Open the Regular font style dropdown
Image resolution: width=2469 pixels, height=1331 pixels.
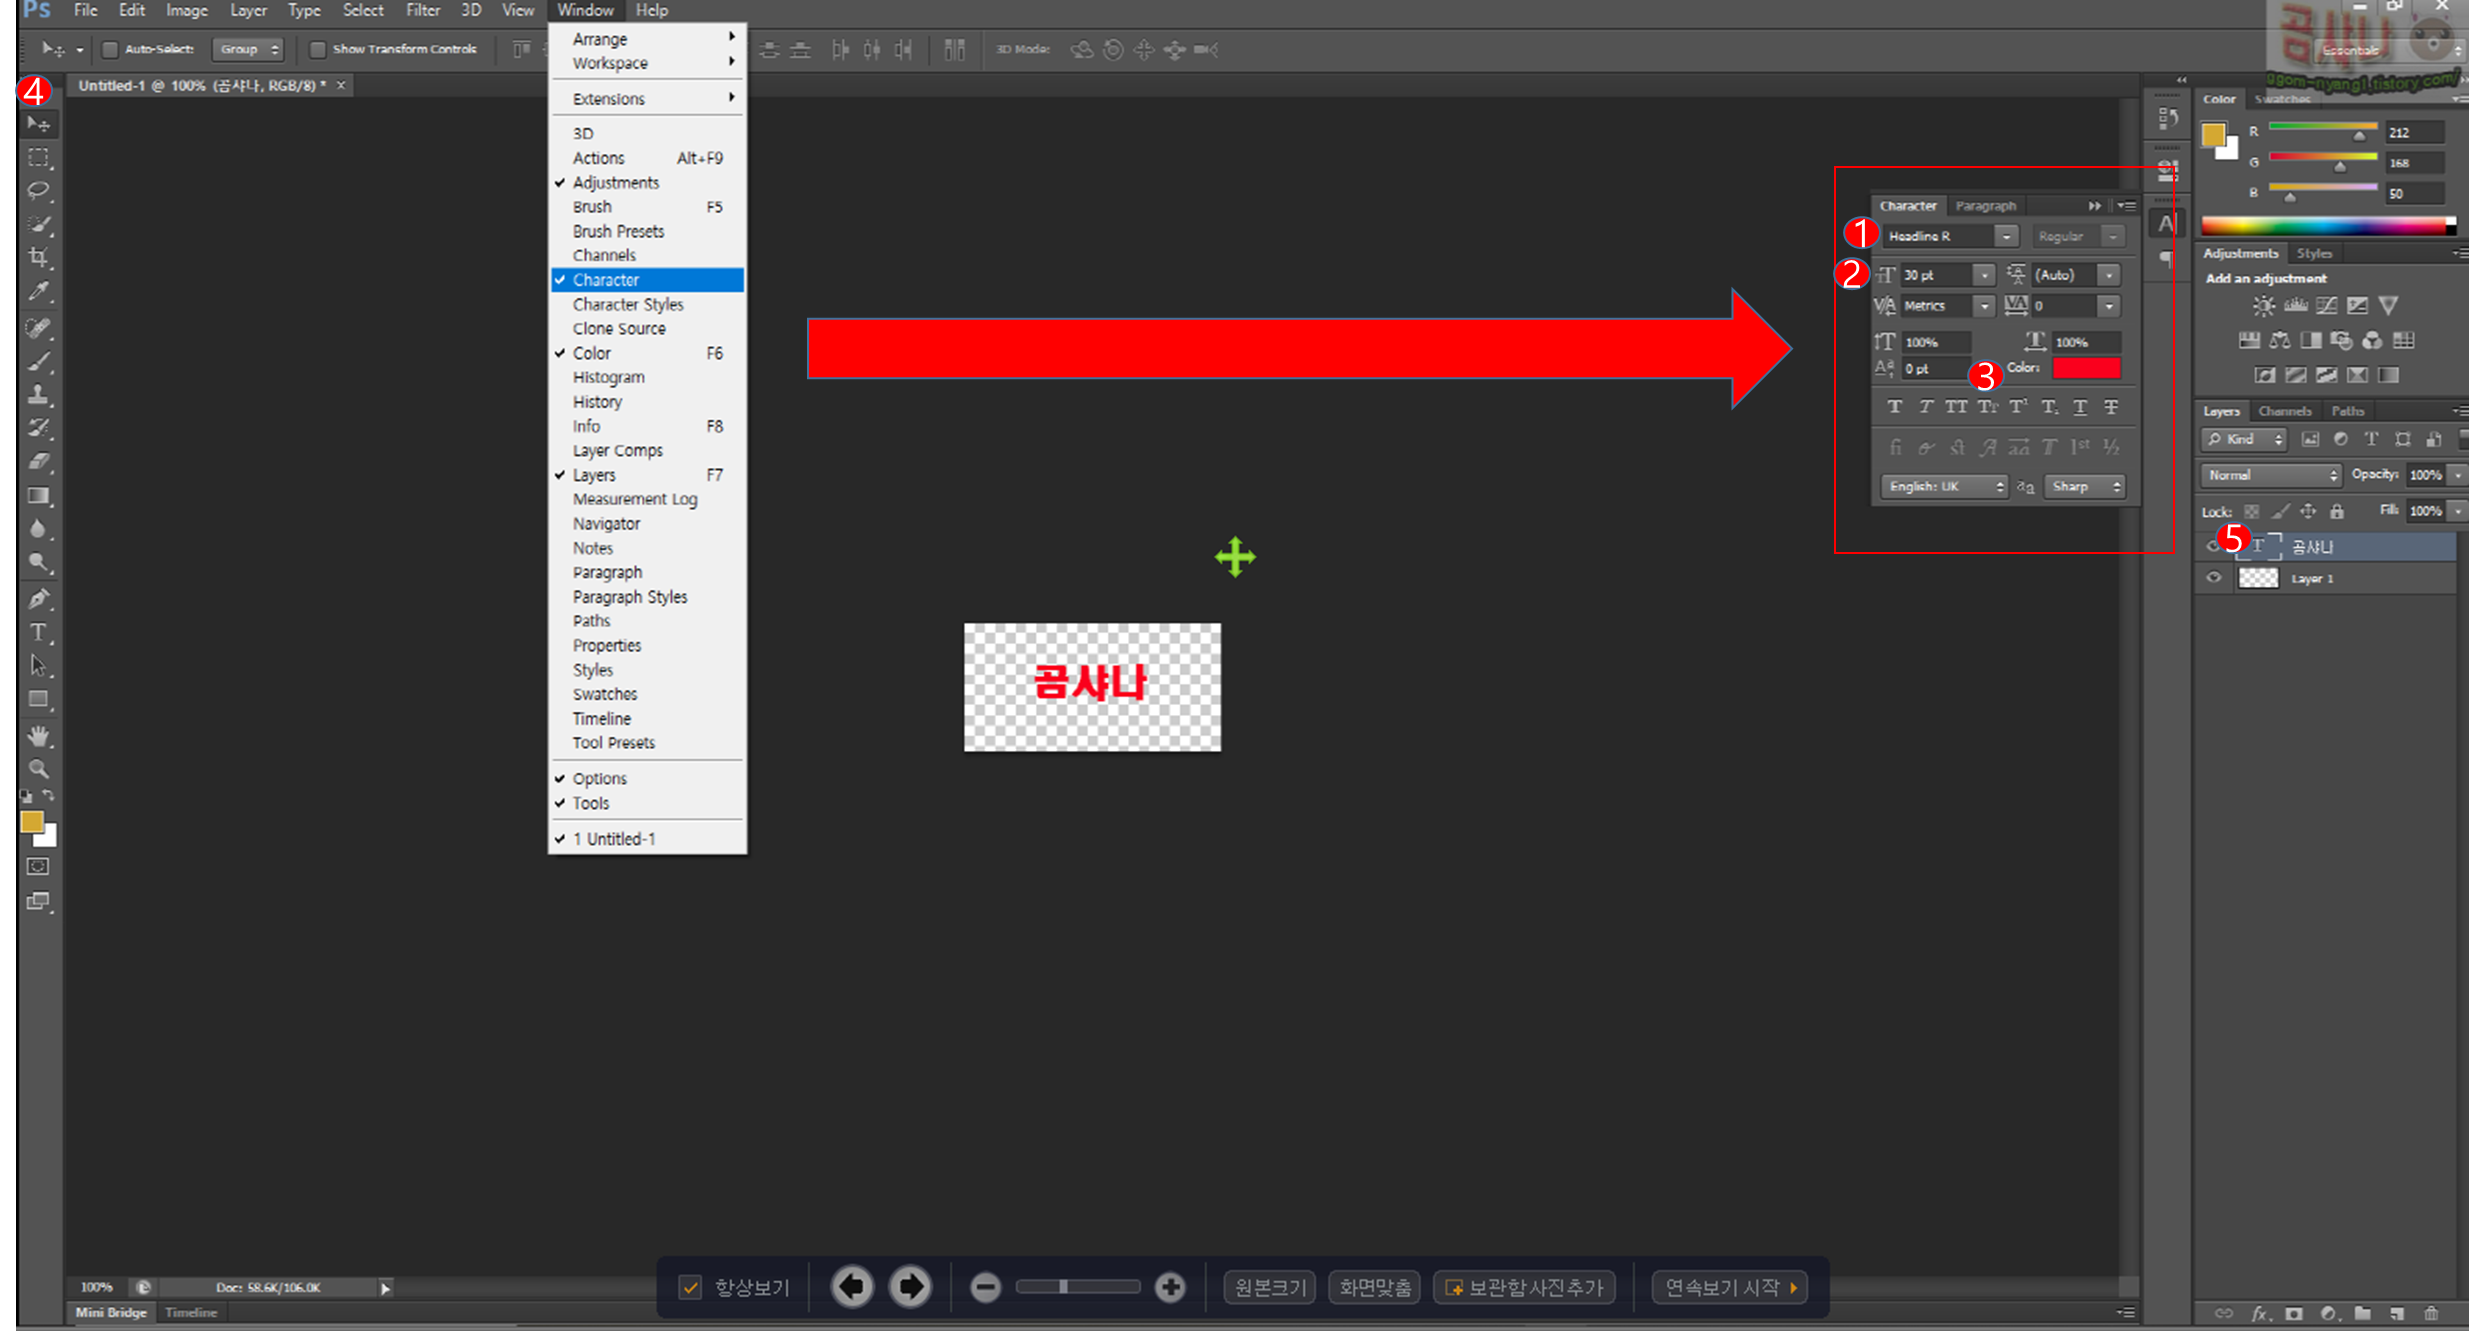2112,236
